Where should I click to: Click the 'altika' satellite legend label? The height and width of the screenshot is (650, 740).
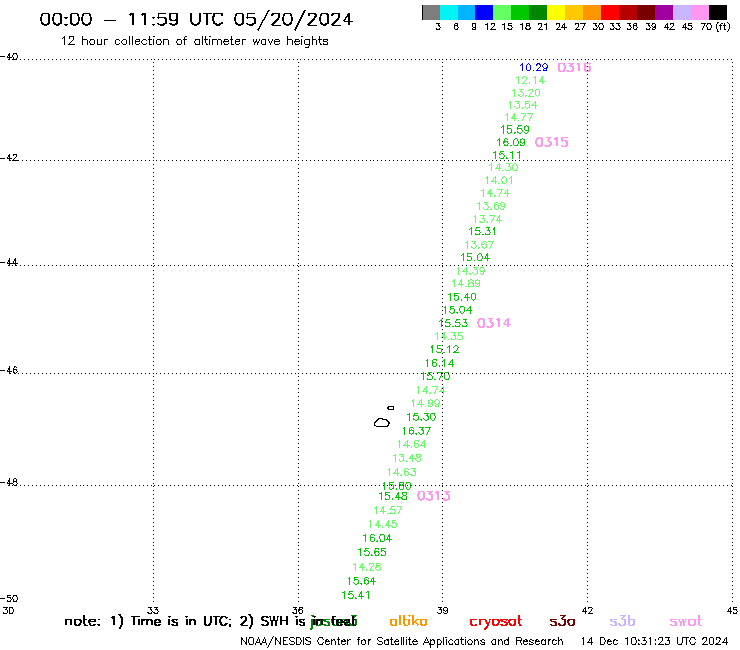coord(408,621)
